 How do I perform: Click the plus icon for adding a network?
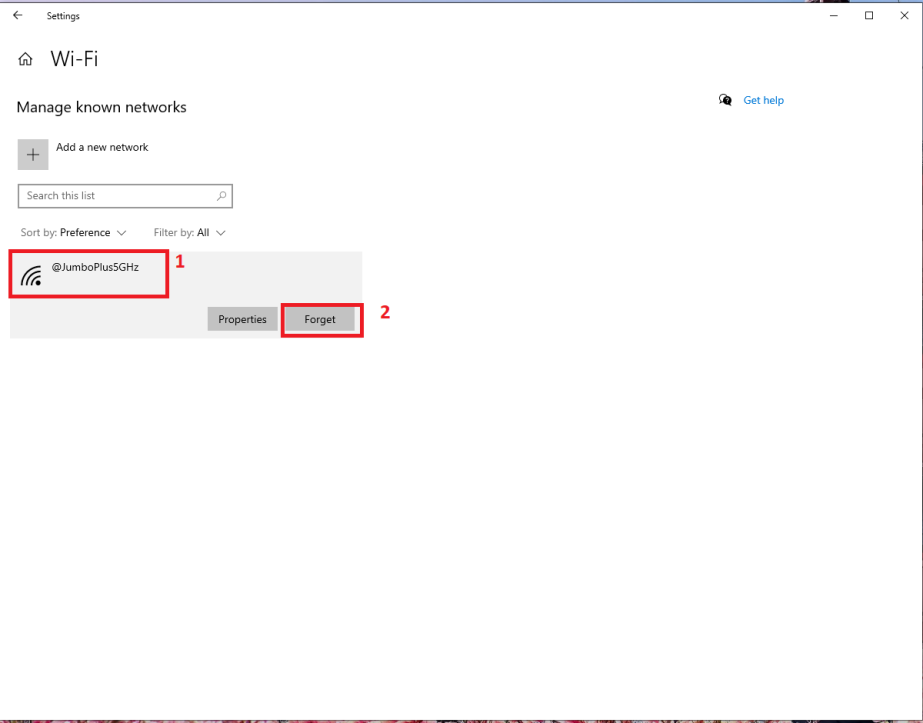(32, 154)
